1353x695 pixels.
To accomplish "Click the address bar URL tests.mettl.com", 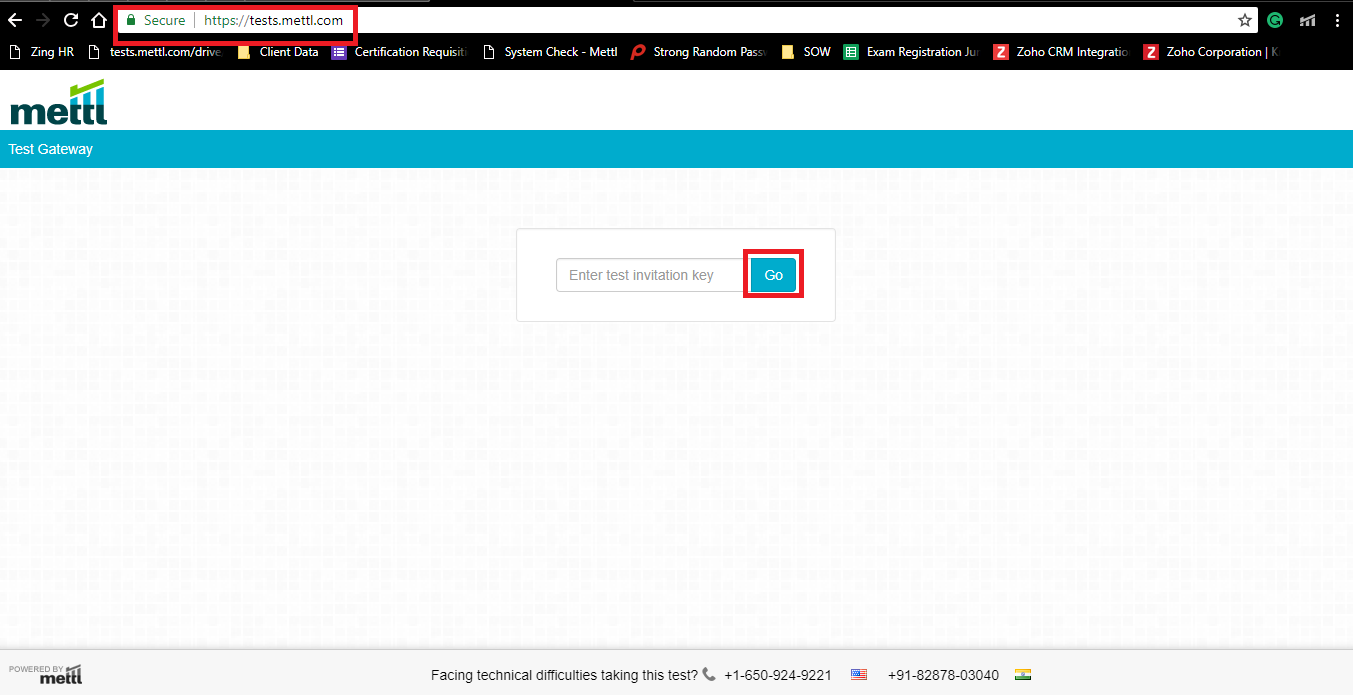I will pos(273,20).
